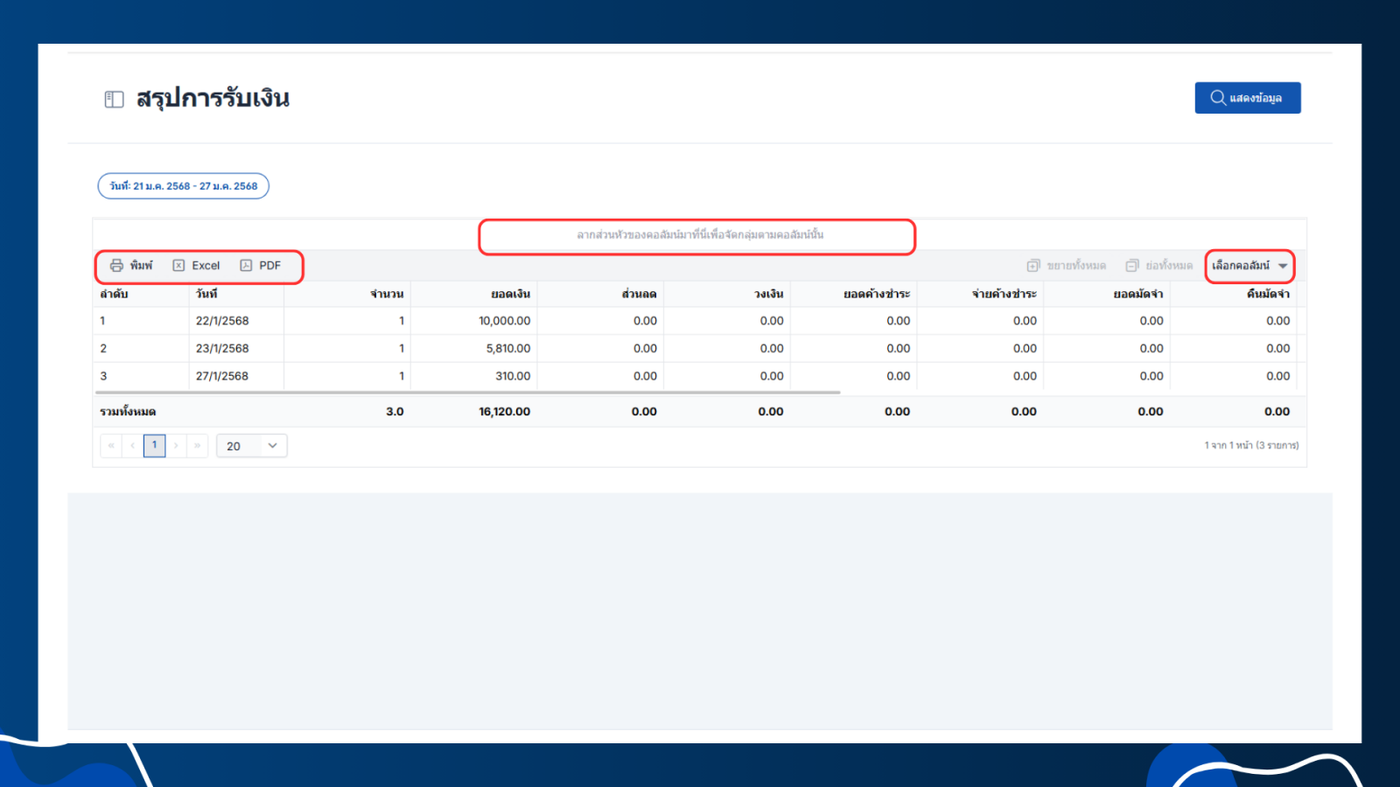Viewport: 1400px width, 787px height.
Task: Go to the previous page of results
Action: pos(132,446)
